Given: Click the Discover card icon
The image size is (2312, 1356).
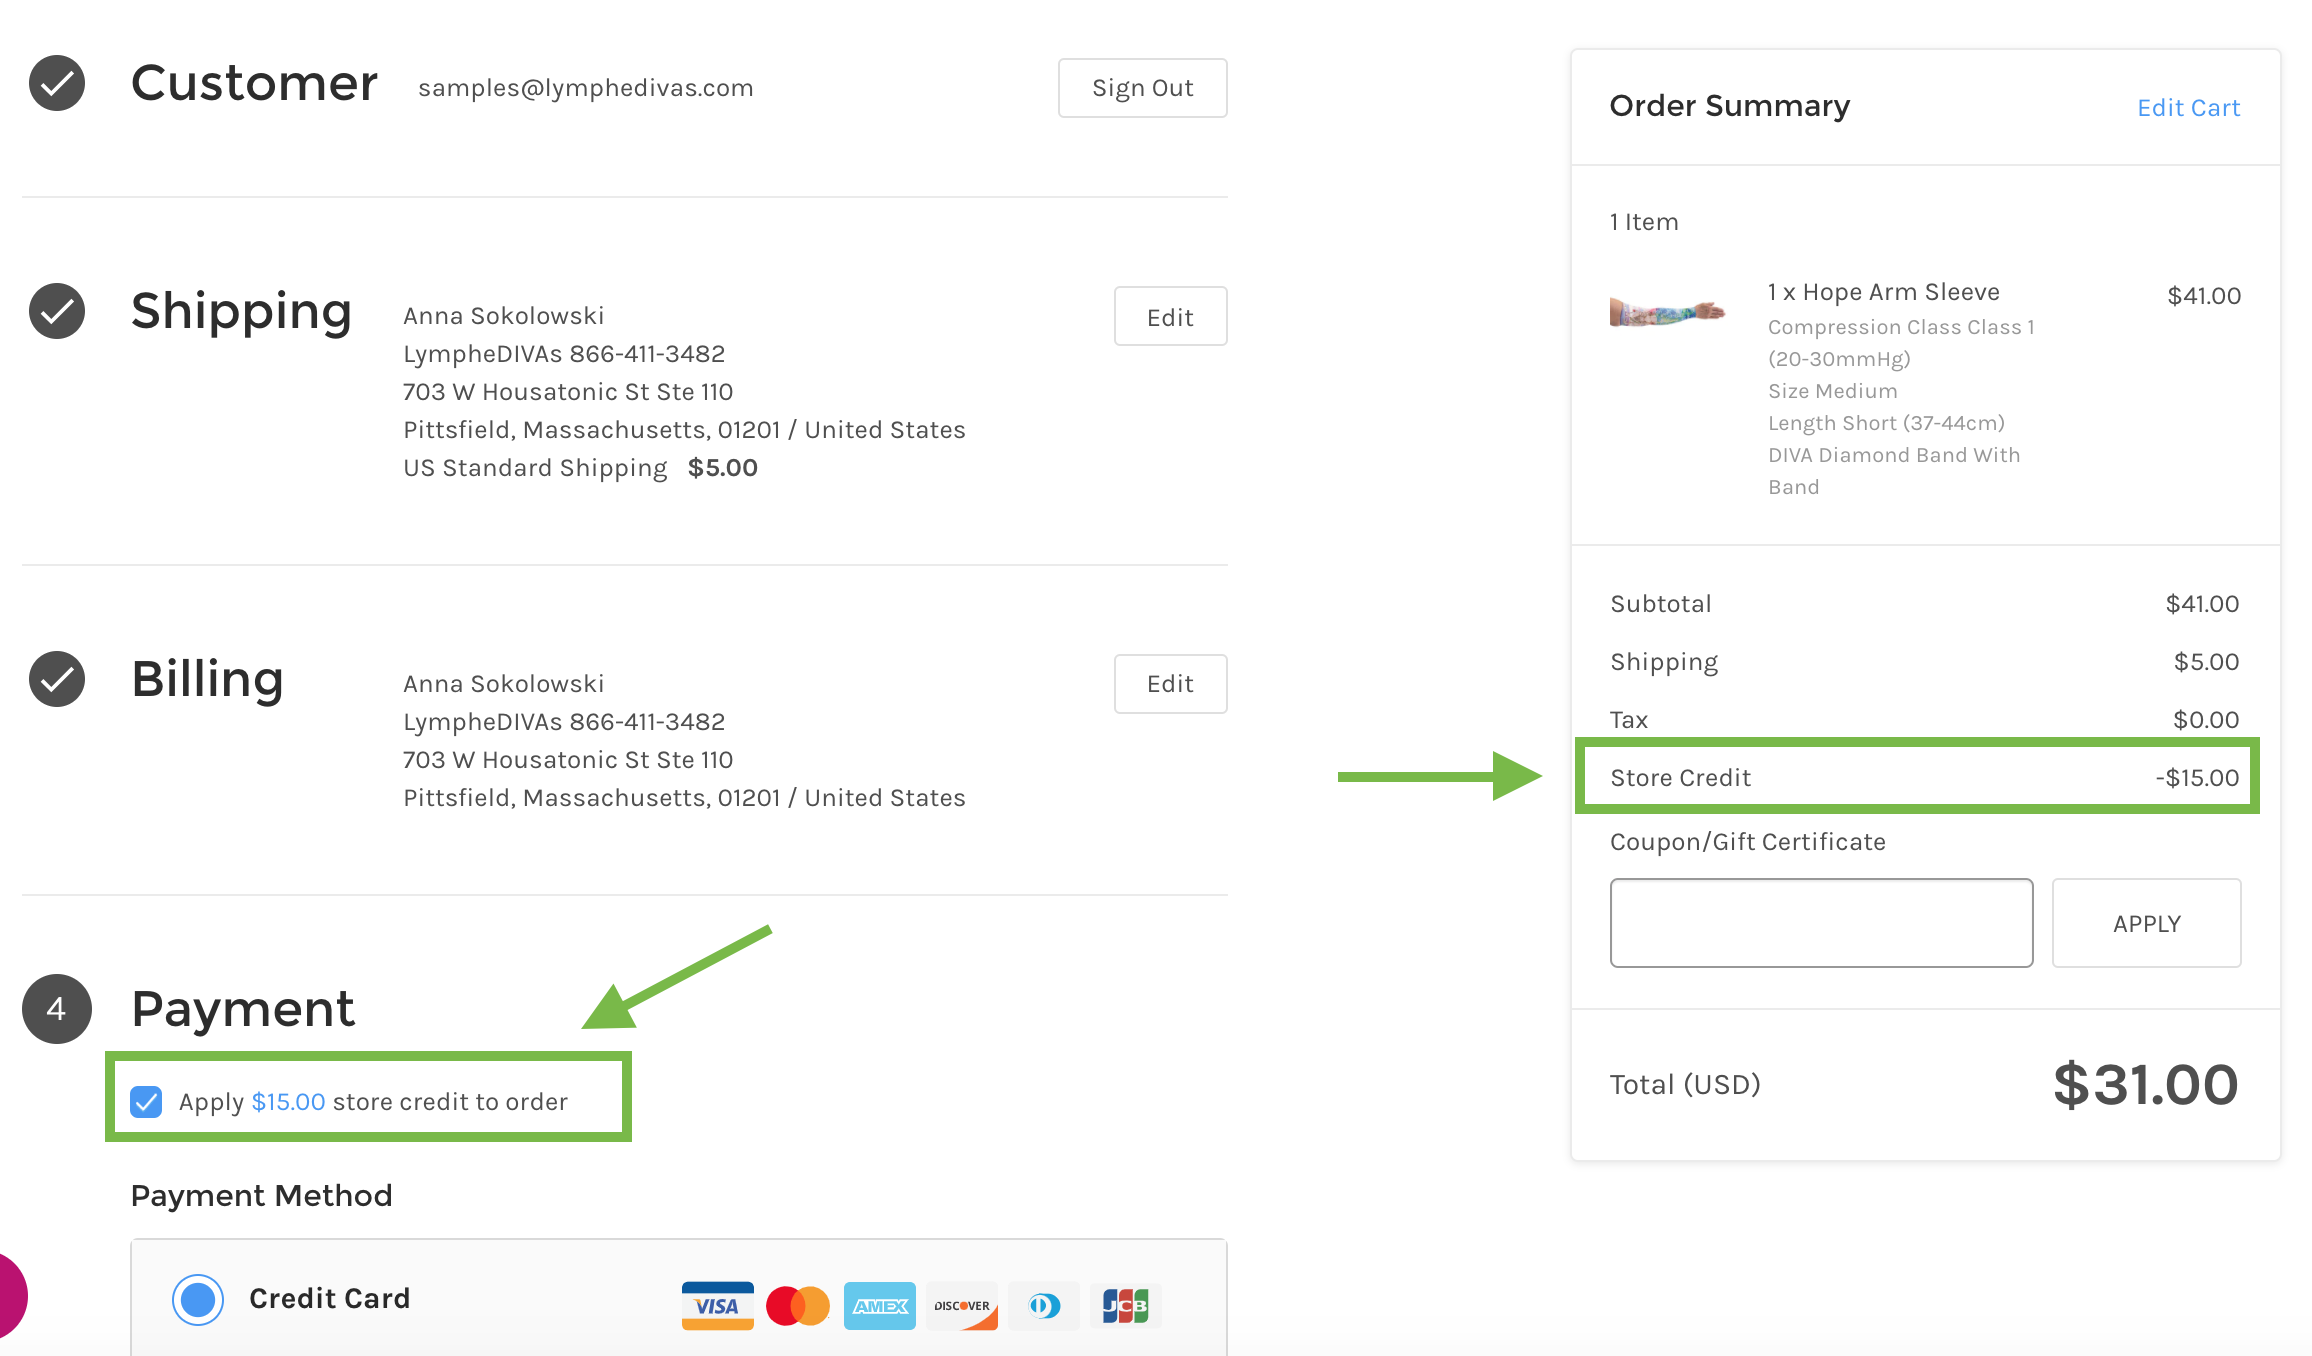Looking at the screenshot, I should pyautogui.click(x=962, y=1305).
